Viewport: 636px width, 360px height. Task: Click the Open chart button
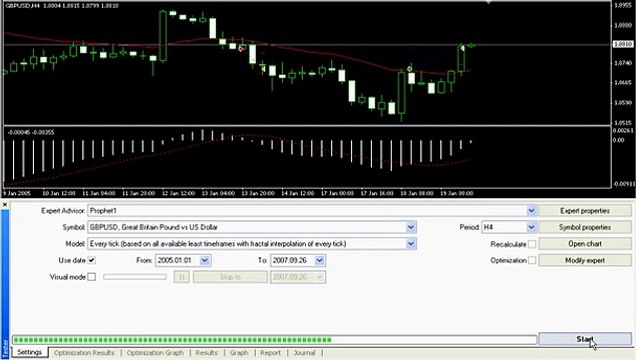584,244
